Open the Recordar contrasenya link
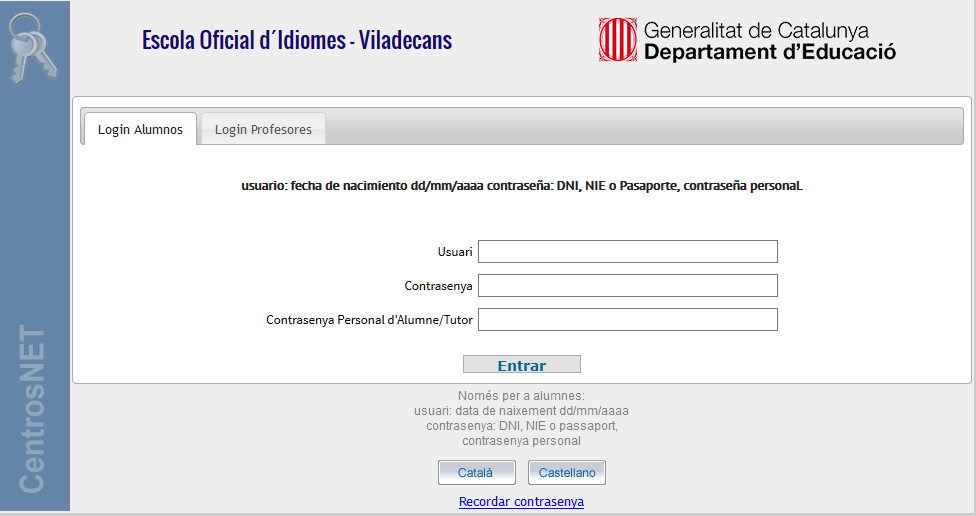Viewport: 976px width, 516px height. coord(521,502)
